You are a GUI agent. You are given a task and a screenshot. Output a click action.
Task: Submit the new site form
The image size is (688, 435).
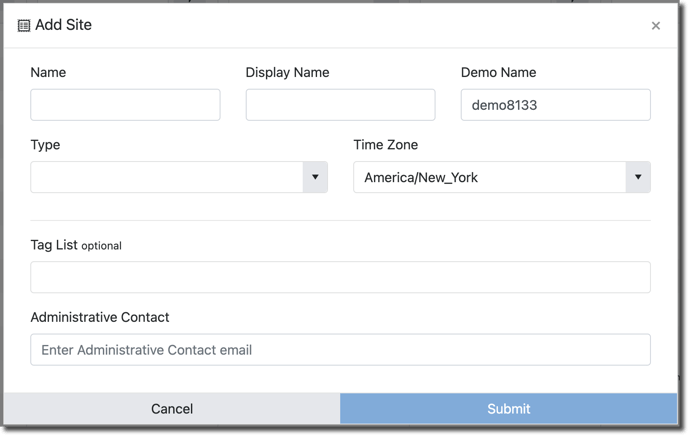coord(509,409)
